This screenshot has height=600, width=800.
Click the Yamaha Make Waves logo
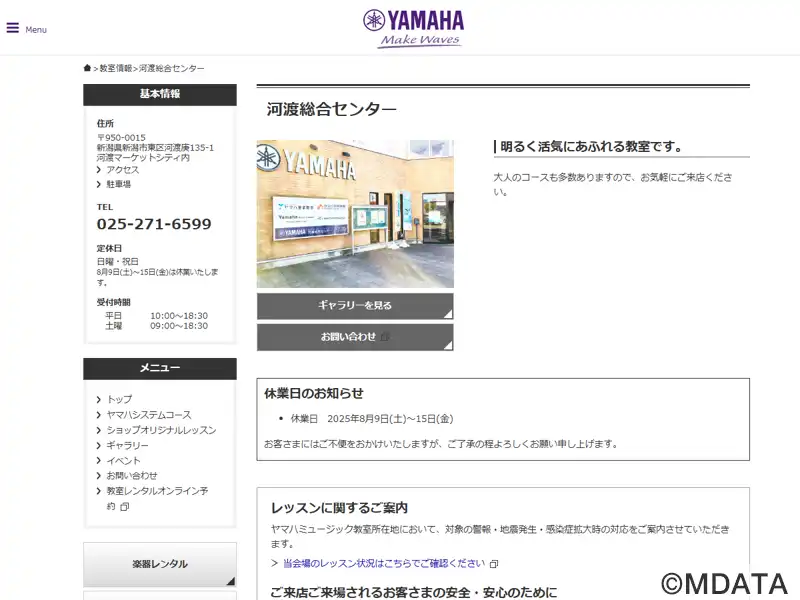[x=413, y=29]
